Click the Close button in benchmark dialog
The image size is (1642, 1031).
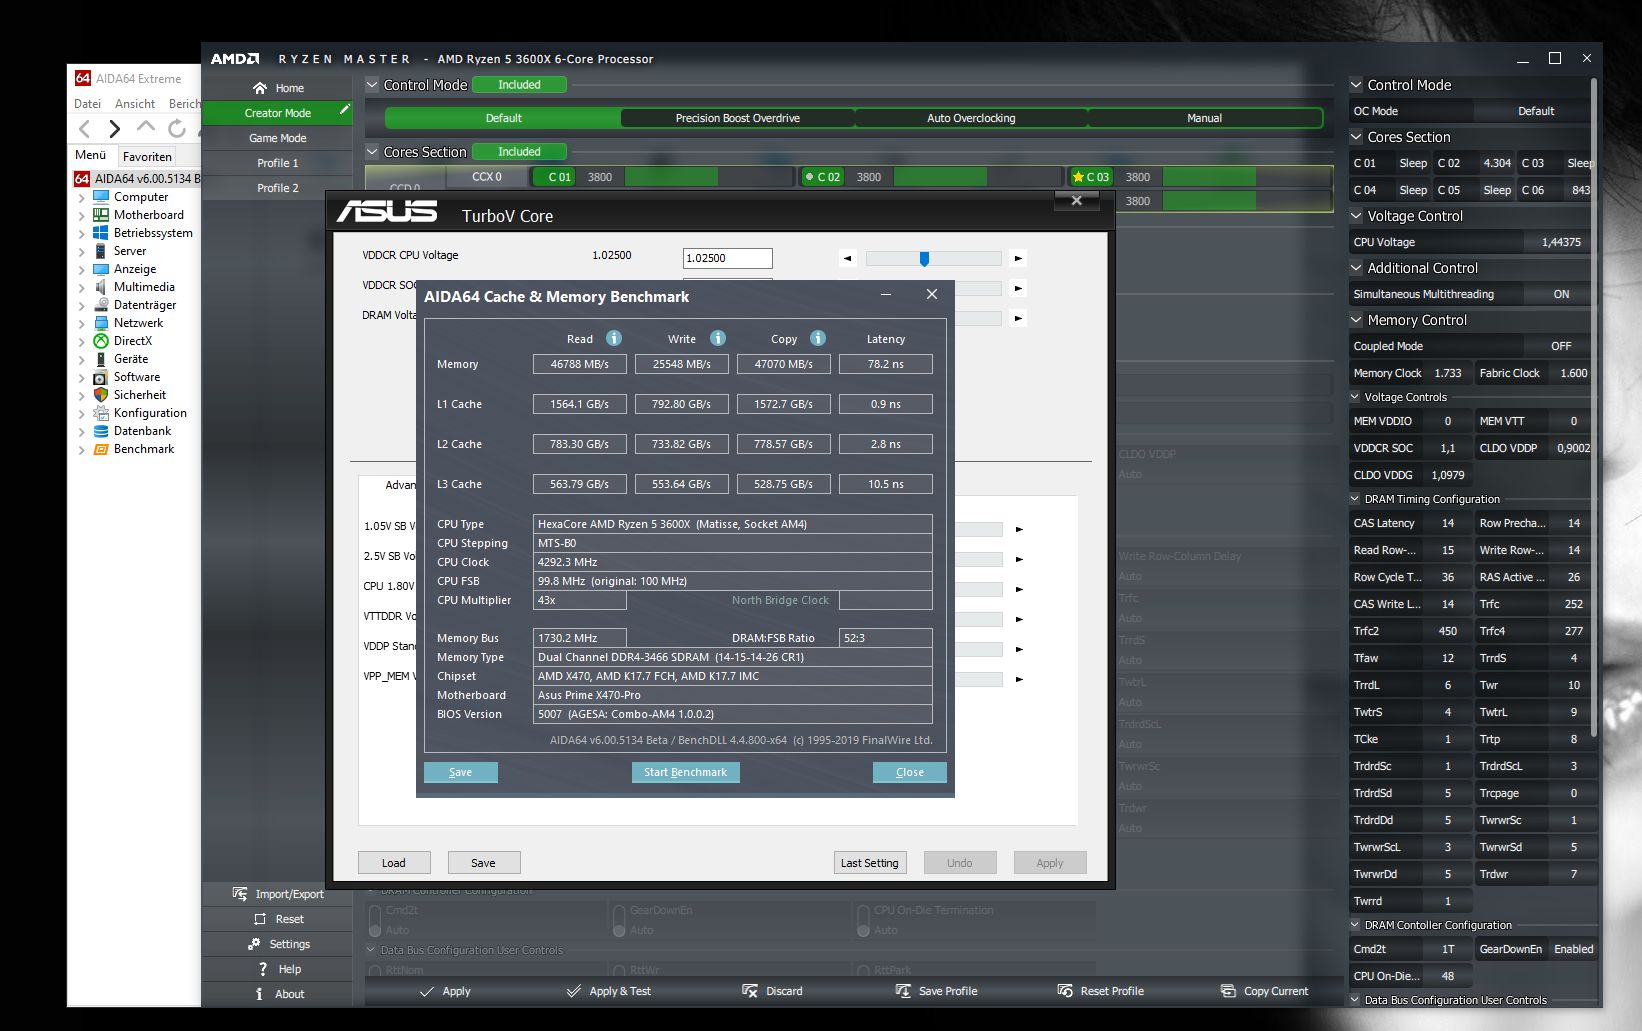point(909,772)
